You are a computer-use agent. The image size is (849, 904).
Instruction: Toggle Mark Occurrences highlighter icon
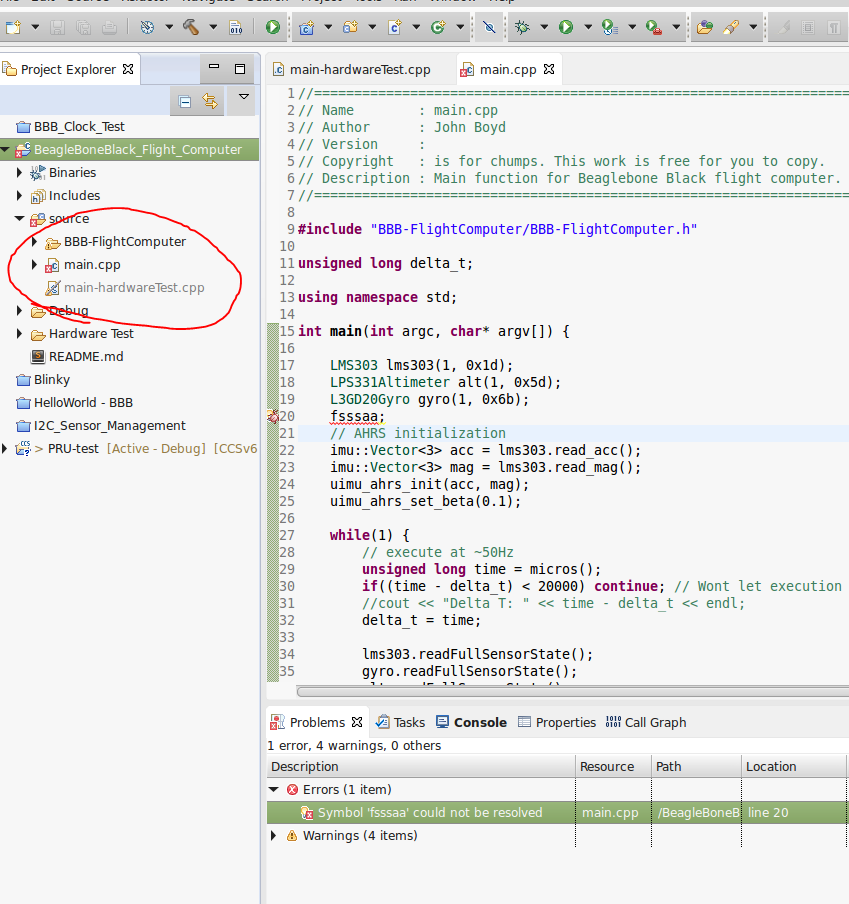[783, 27]
